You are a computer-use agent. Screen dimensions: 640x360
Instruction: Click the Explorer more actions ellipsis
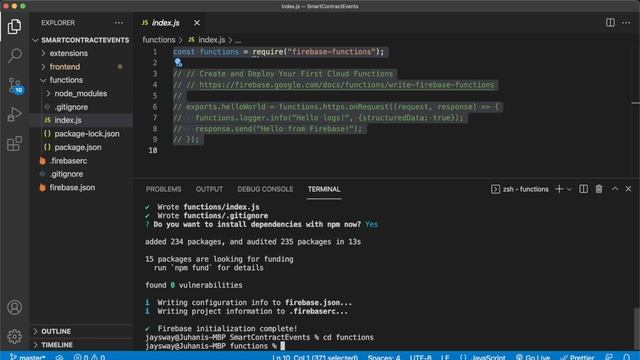[x=119, y=23]
